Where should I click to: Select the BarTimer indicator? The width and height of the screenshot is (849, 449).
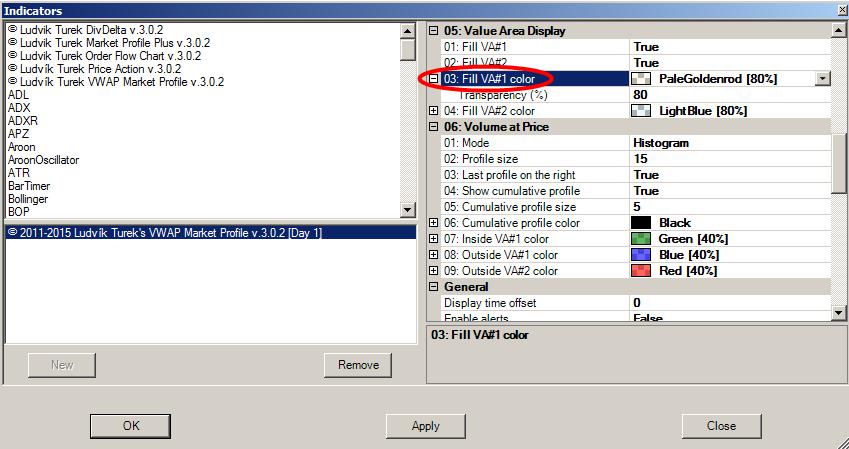(29, 186)
